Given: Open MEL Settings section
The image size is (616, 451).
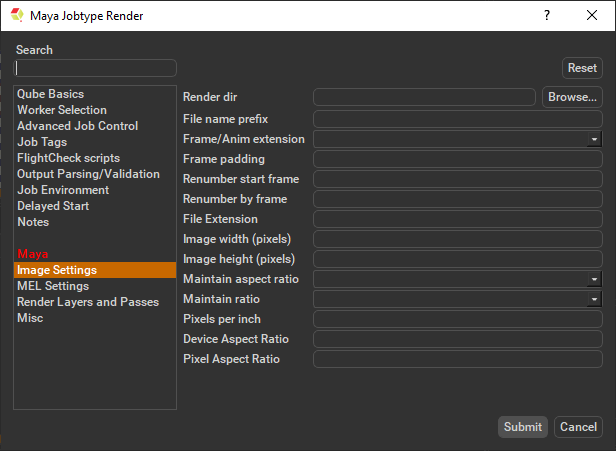Looking at the screenshot, I should click(x=53, y=286).
